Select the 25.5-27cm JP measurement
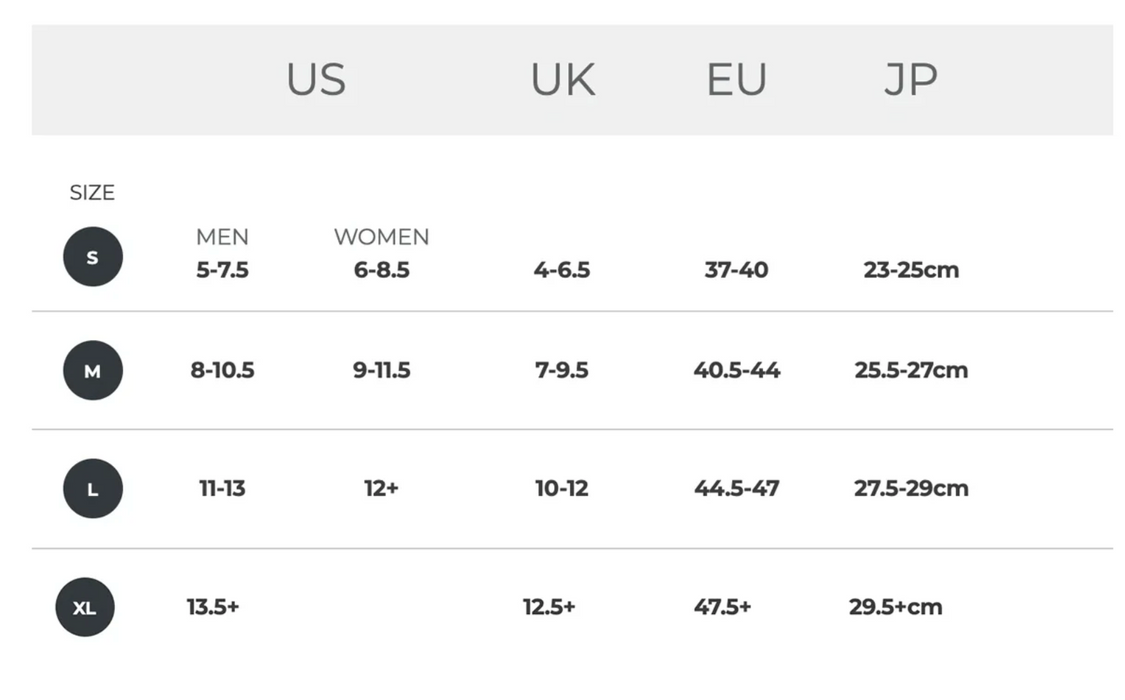1125x700 pixels. (x=911, y=370)
